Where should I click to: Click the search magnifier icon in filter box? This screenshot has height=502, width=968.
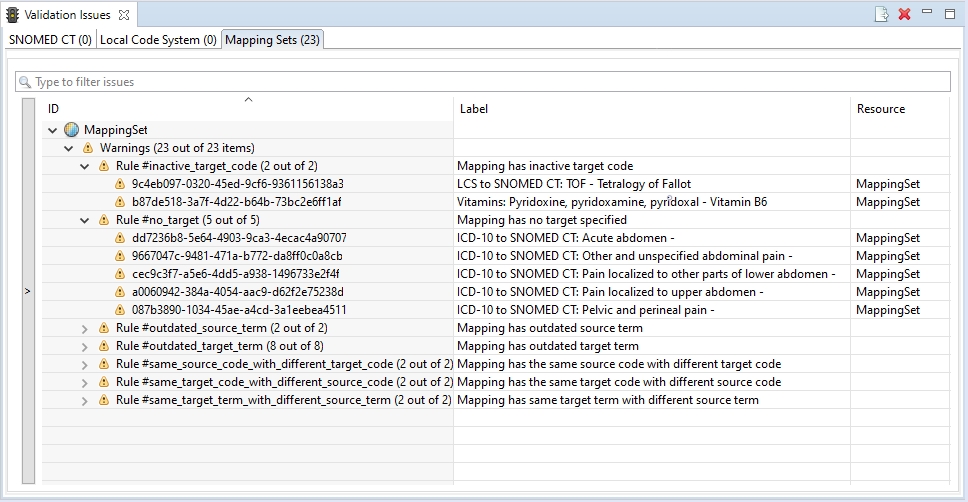25,82
